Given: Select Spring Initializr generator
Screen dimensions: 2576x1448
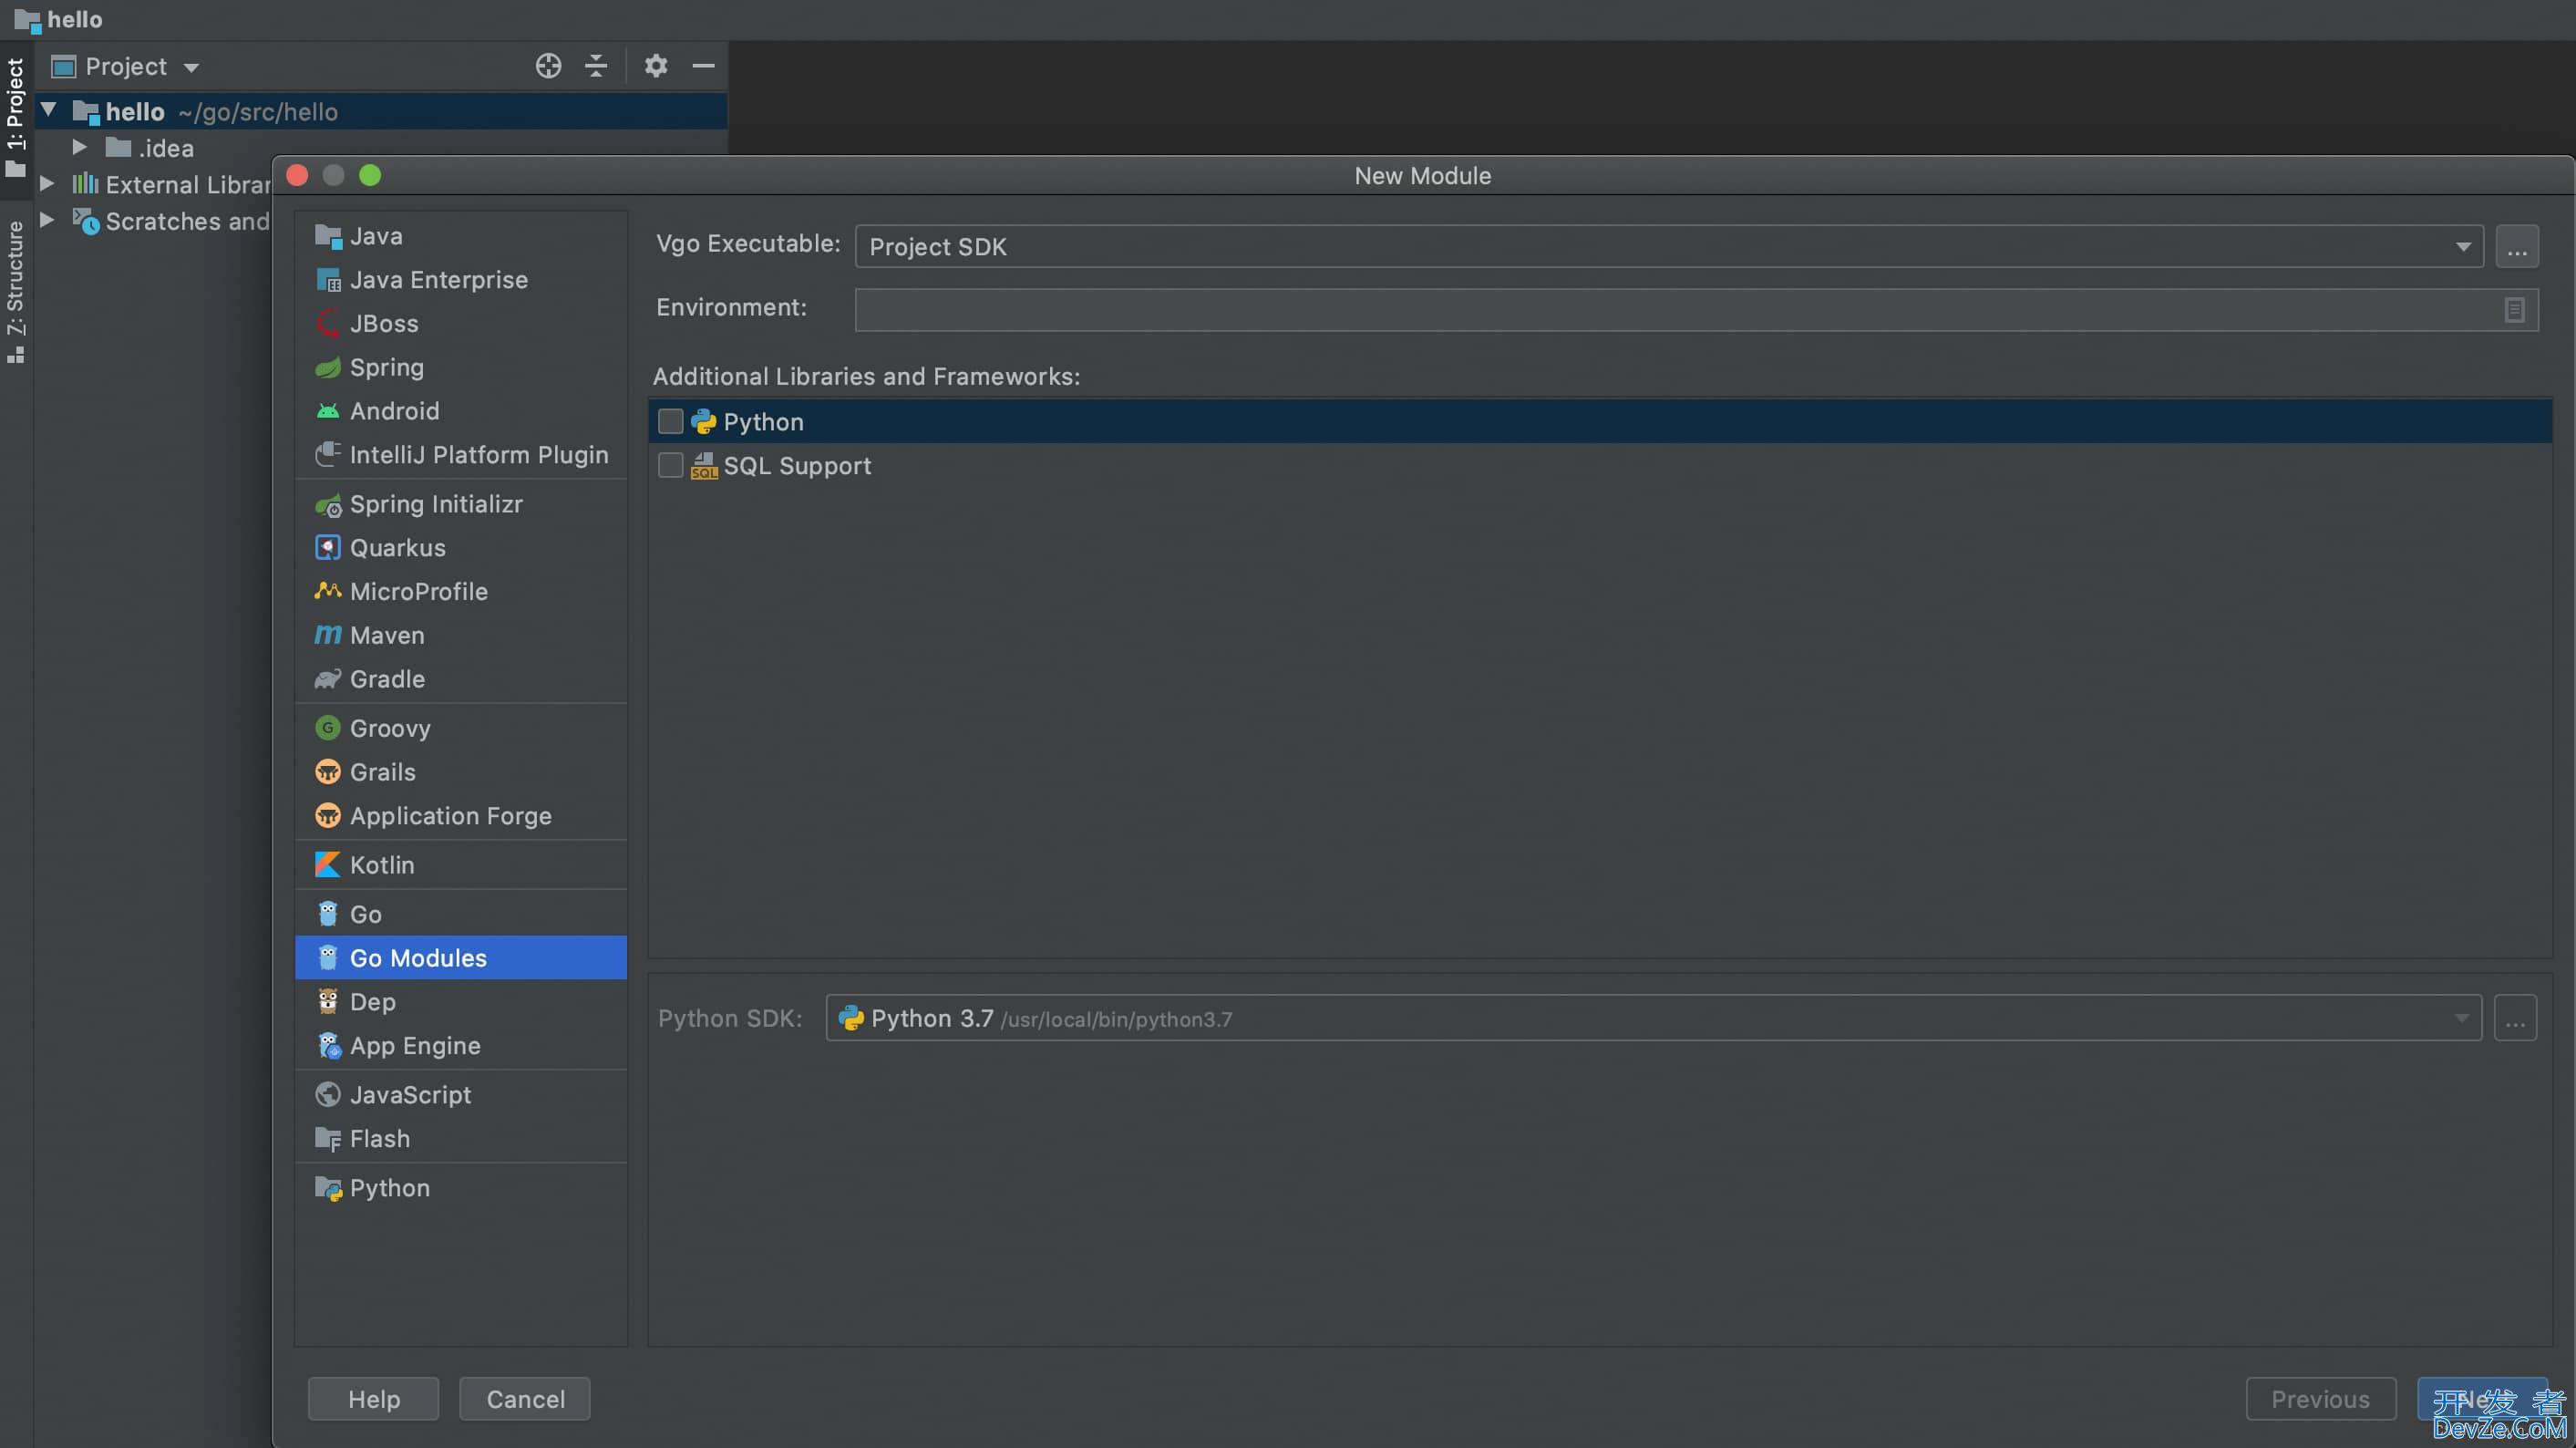Looking at the screenshot, I should [461, 504].
